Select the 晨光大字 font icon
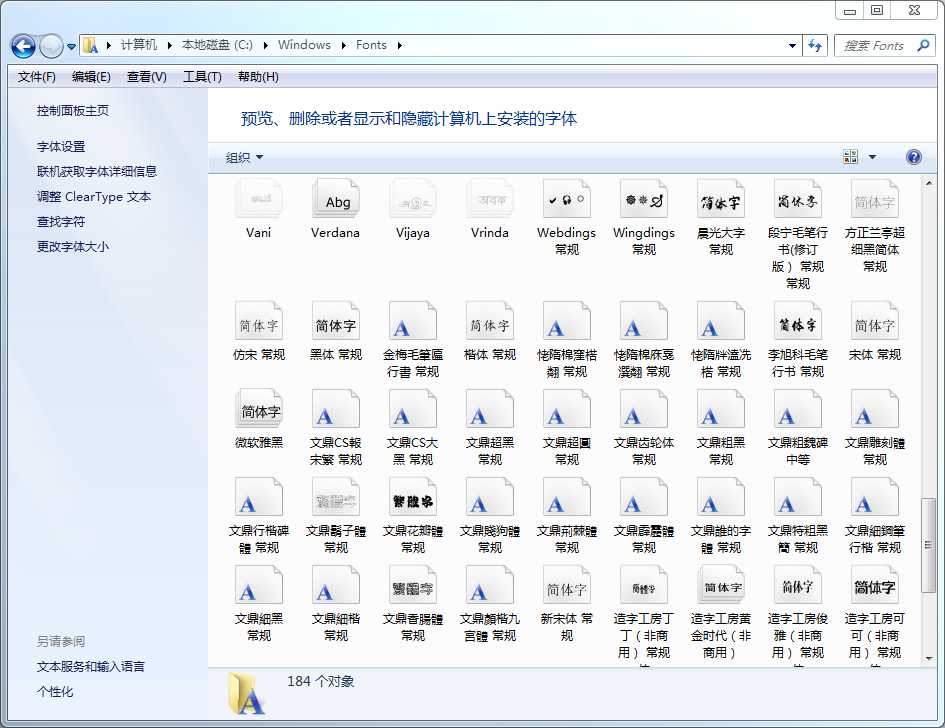 coord(721,199)
